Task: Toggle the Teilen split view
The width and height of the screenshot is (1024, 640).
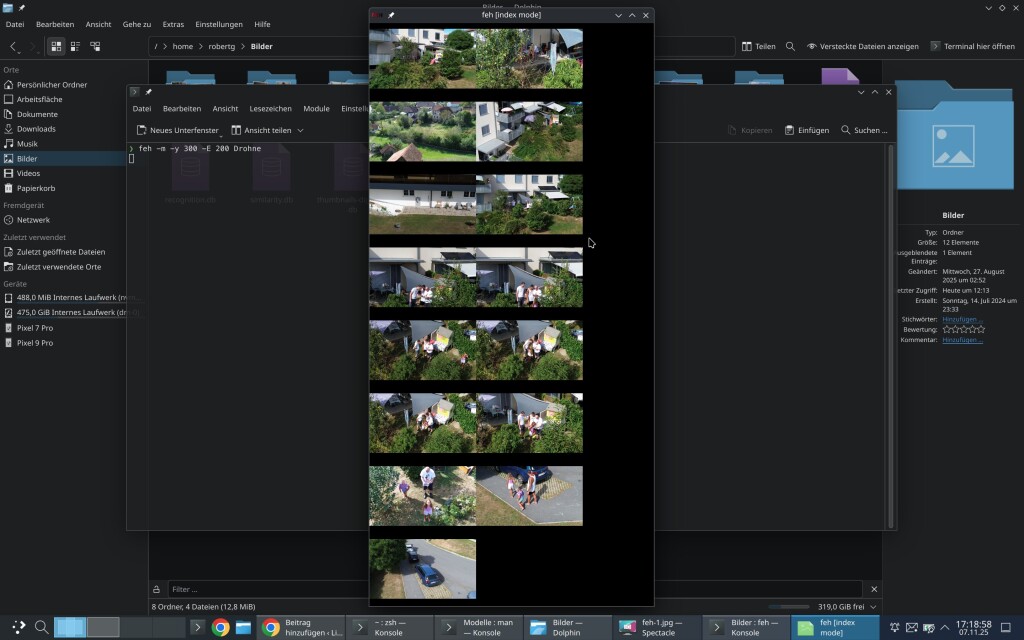Action: (758, 46)
